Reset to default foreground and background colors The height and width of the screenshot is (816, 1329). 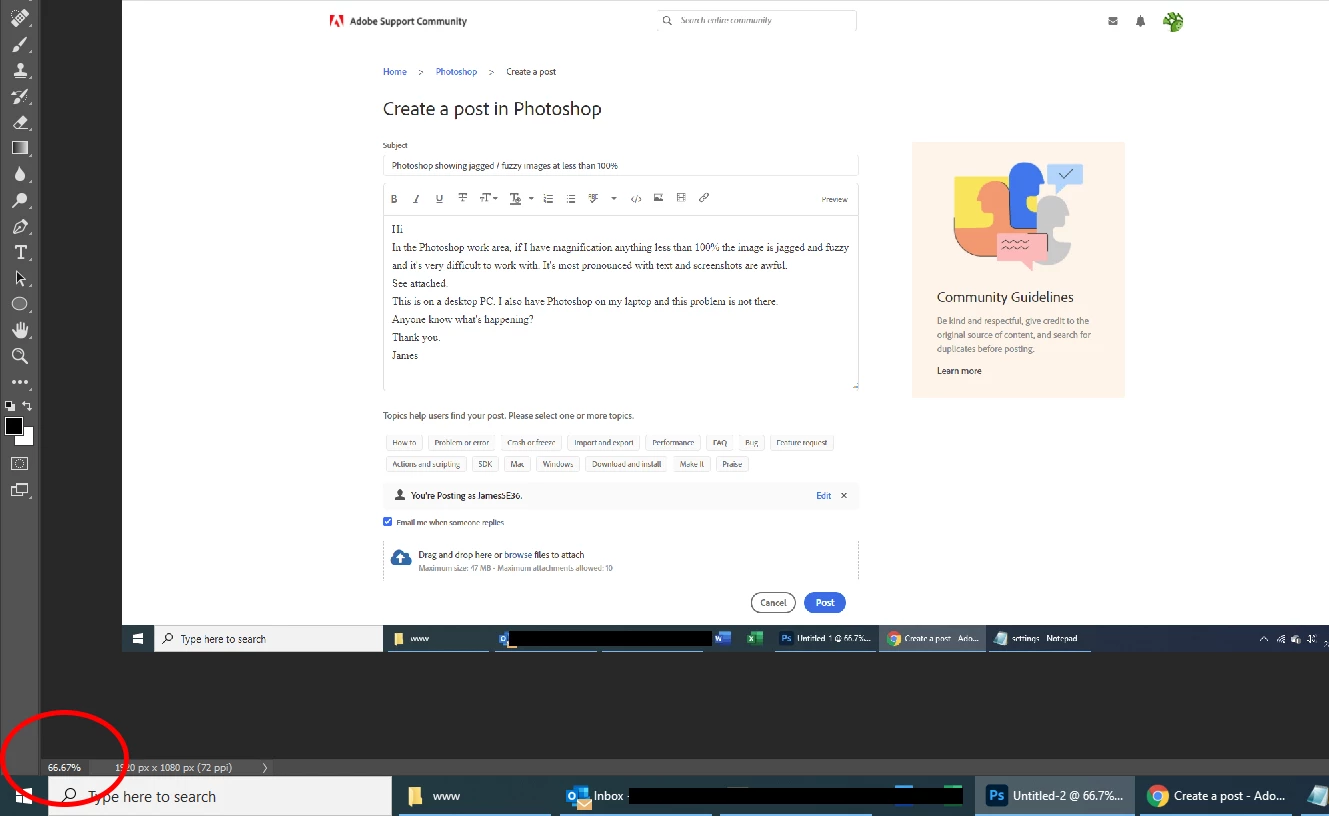click(x=10, y=406)
